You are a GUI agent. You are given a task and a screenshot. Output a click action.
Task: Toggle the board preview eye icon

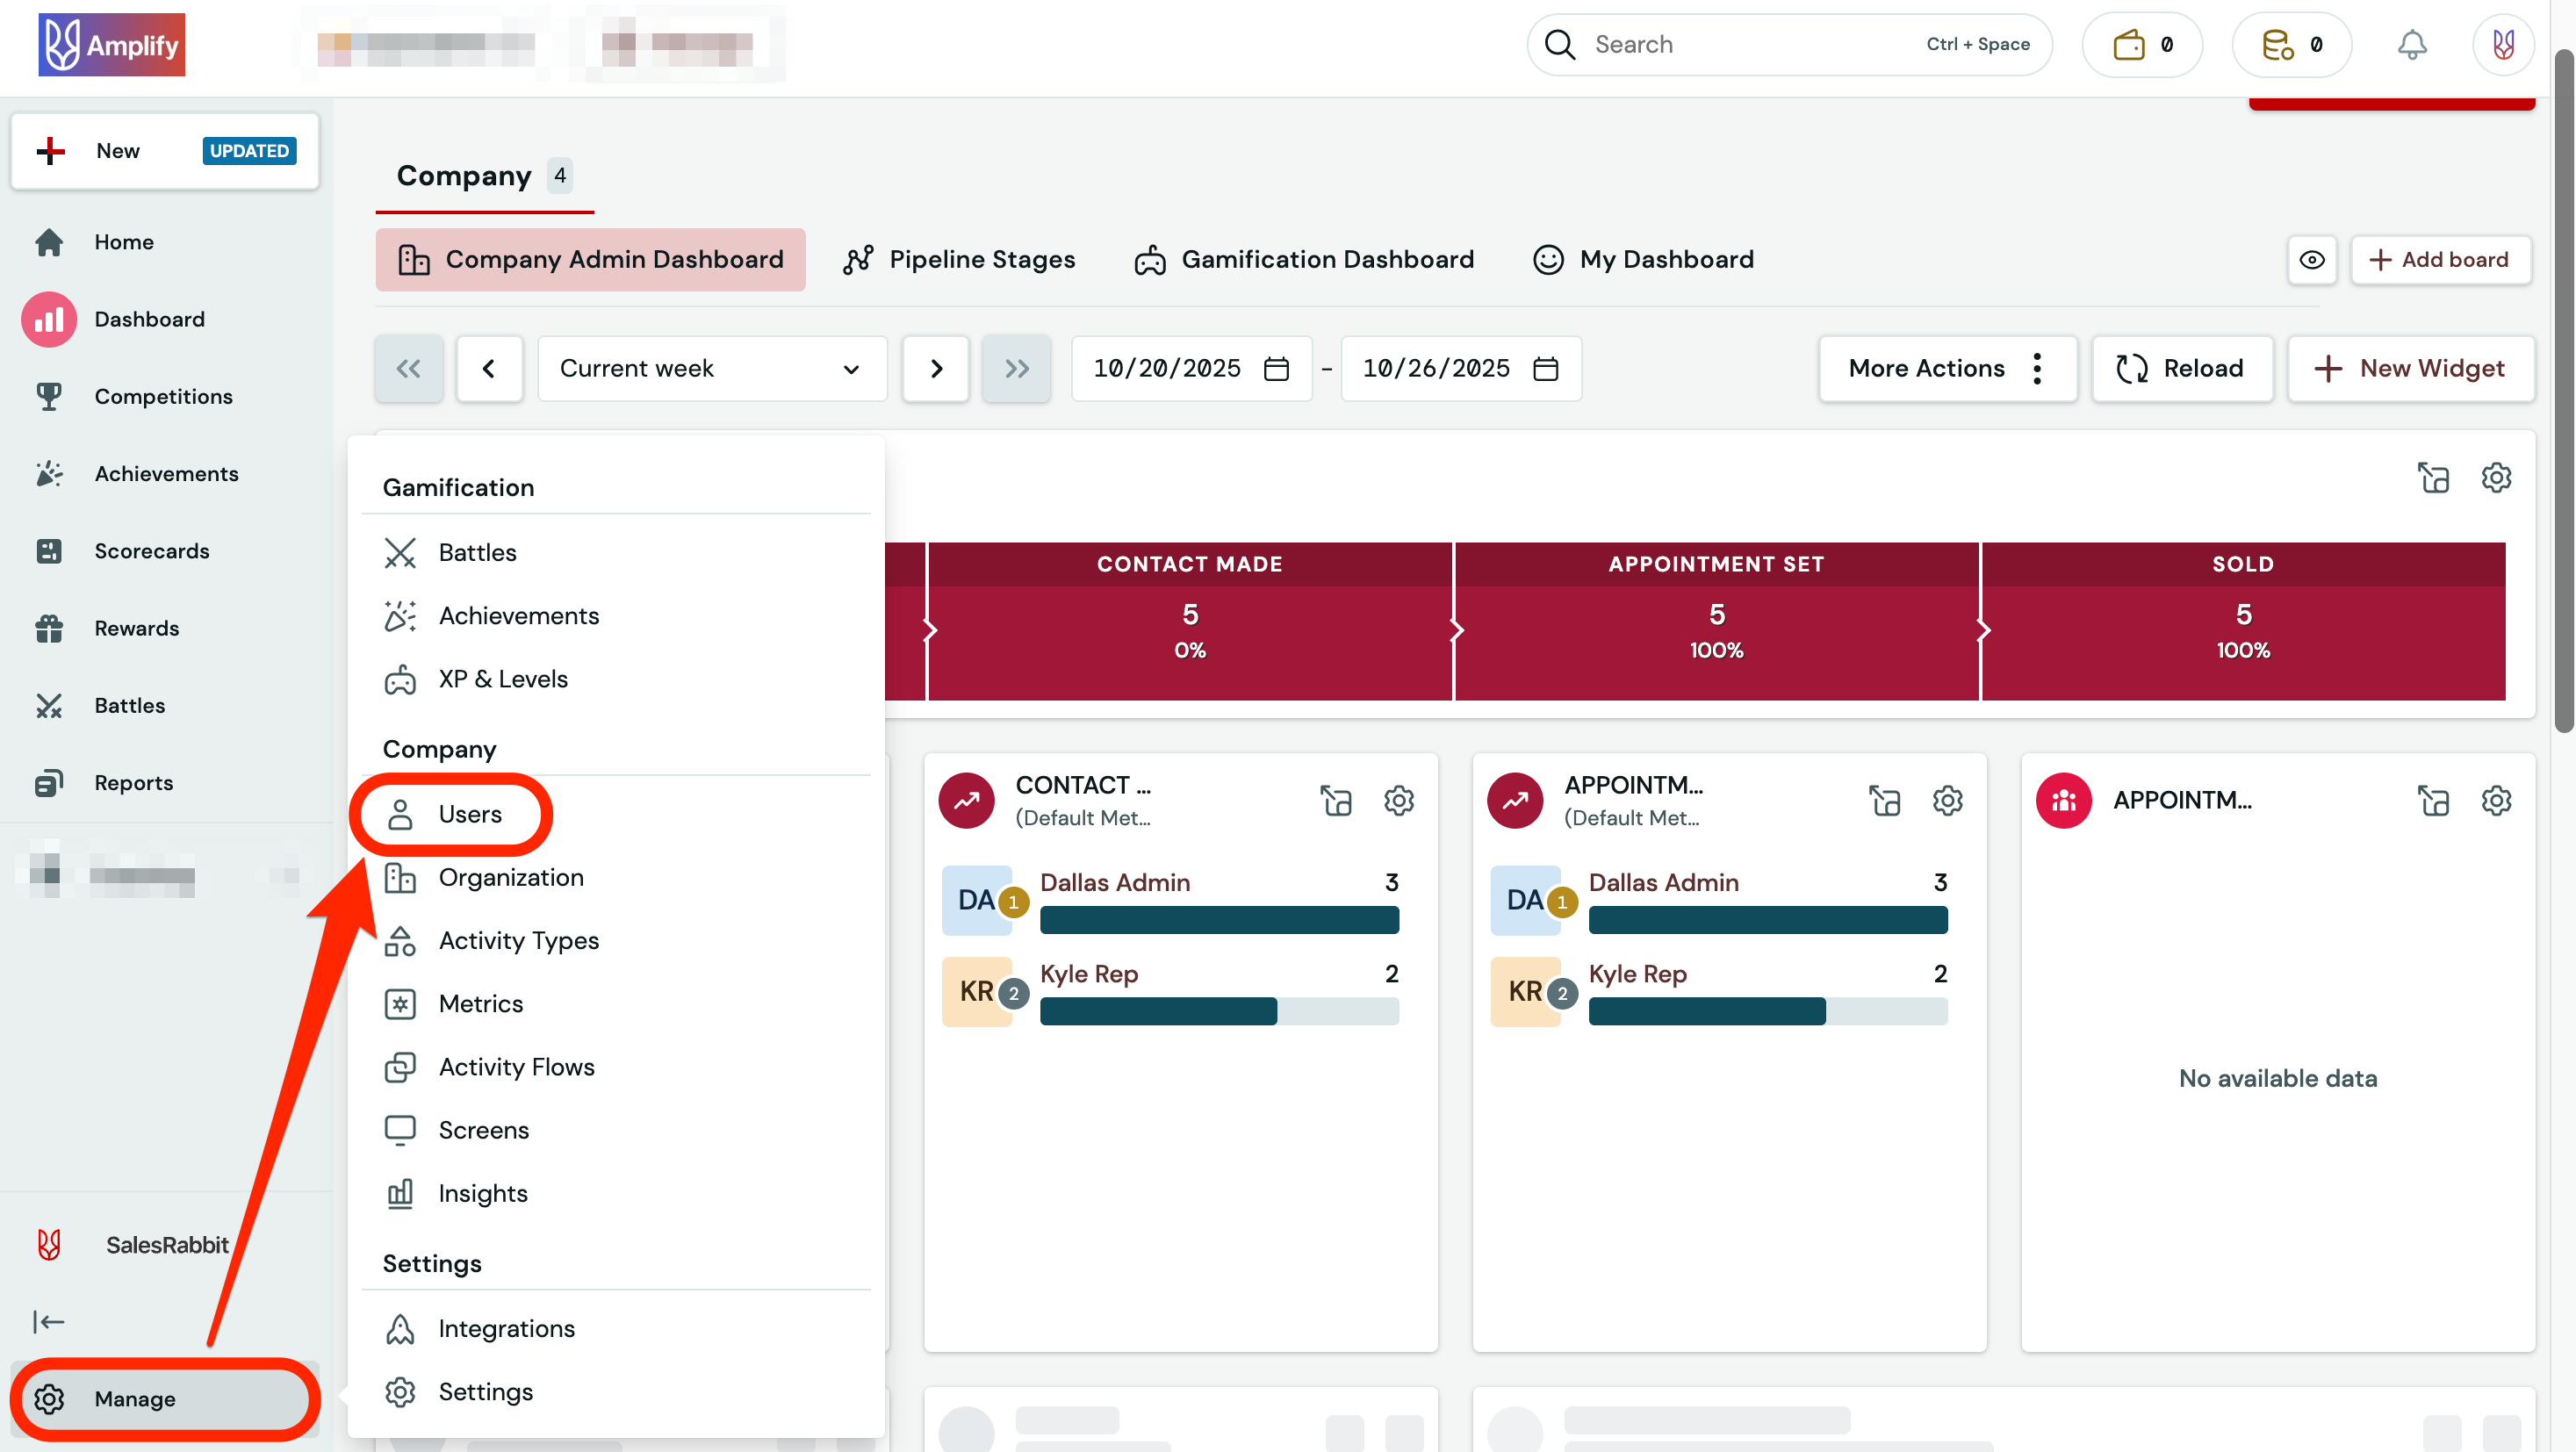pyautogui.click(x=2312, y=259)
